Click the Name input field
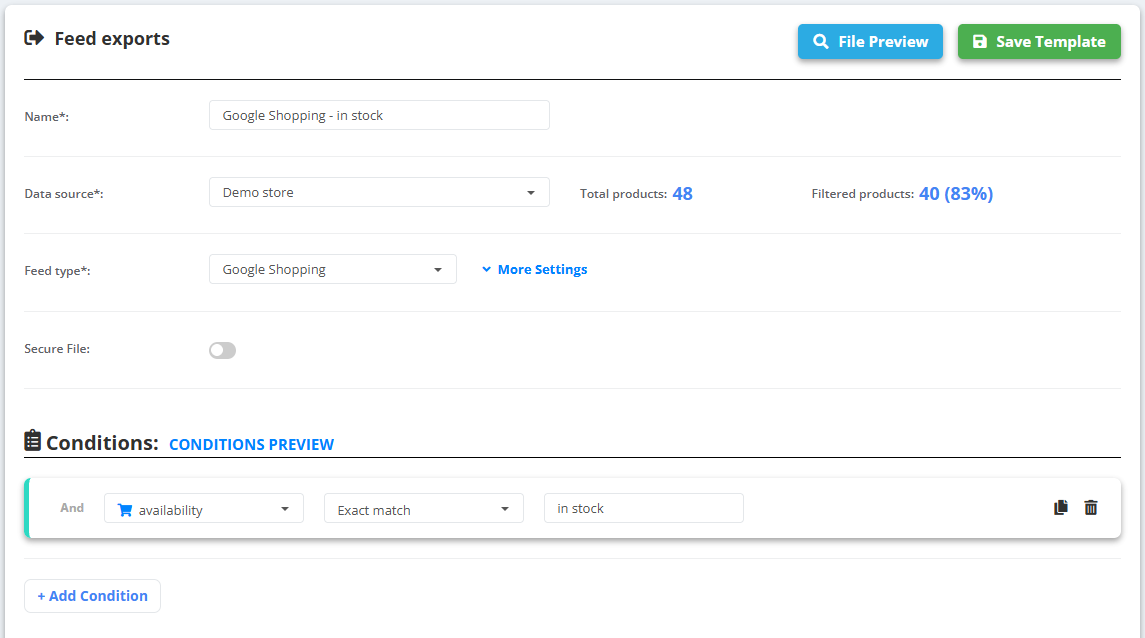The width and height of the screenshot is (1145, 638). [x=379, y=115]
